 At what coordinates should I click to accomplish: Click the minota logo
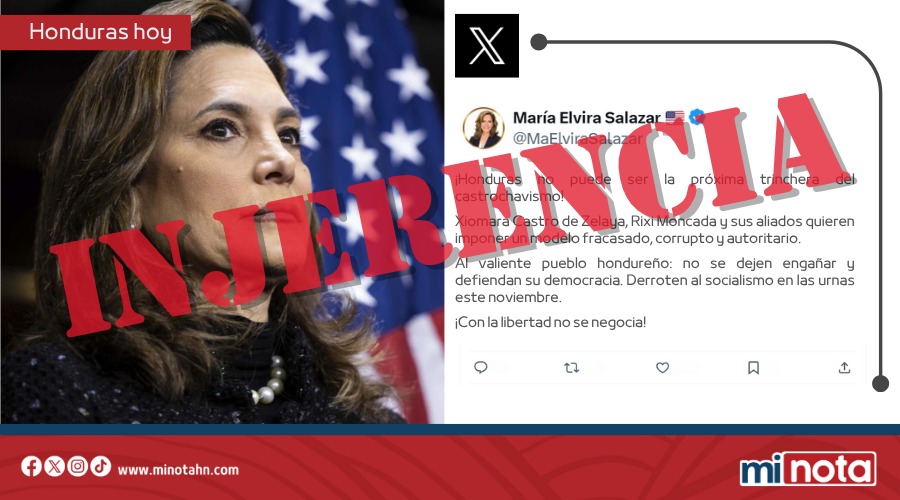pyautogui.click(x=808, y=469)
